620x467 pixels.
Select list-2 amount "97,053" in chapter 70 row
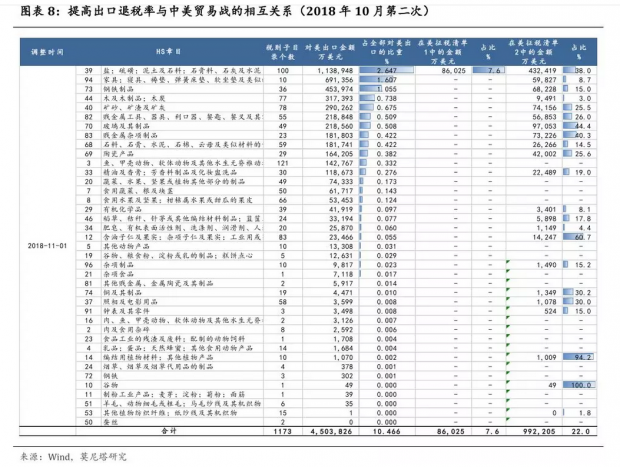[x=544, y=126]
